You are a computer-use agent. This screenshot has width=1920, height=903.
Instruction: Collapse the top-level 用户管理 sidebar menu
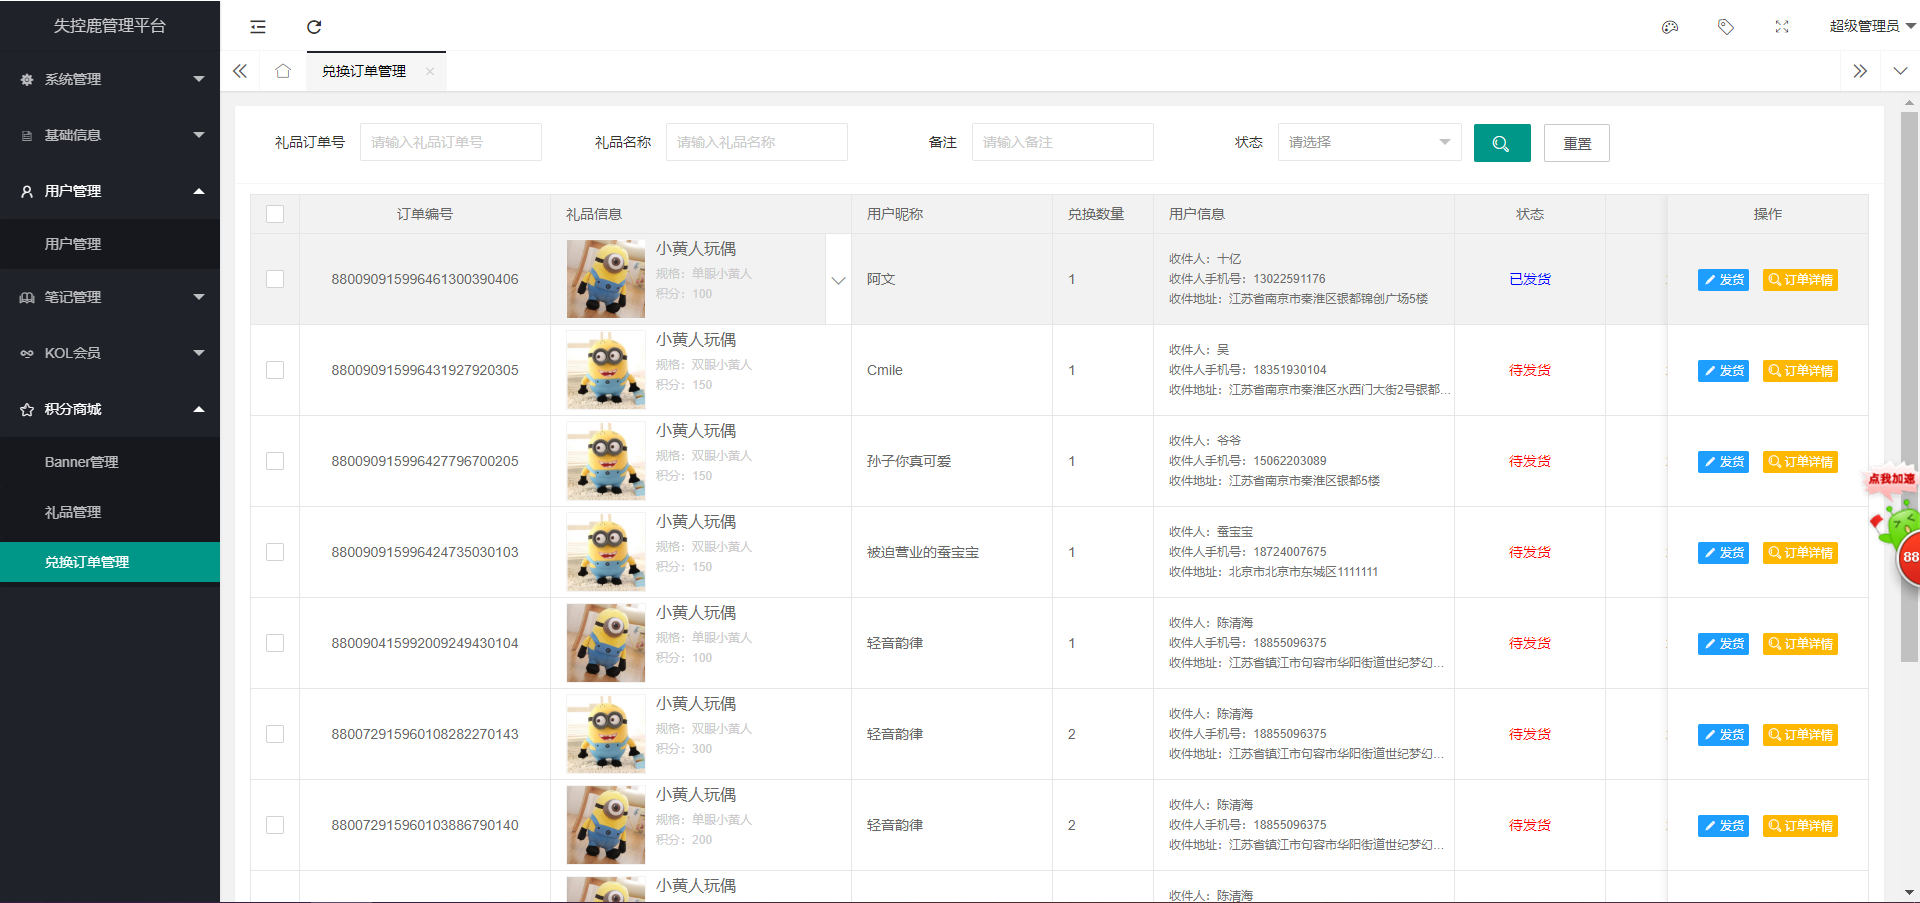pos(110,191)
